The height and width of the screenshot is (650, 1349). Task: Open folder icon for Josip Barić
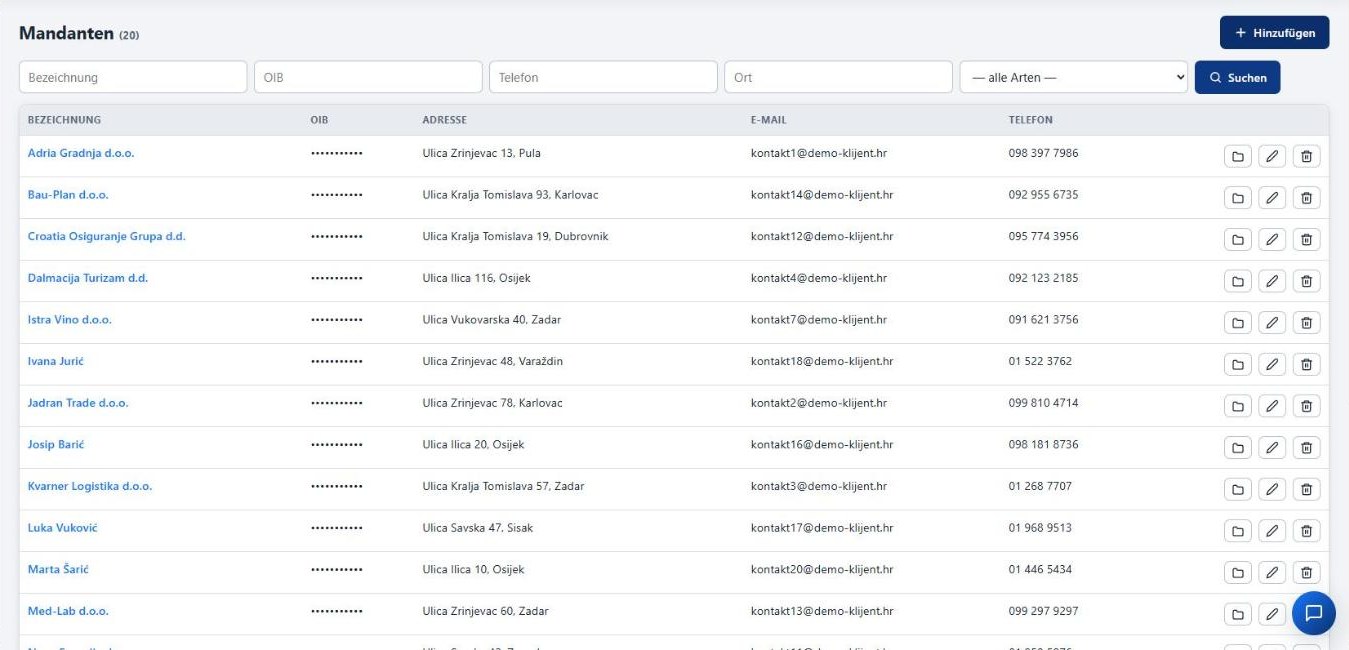(x=1237, y=448)
